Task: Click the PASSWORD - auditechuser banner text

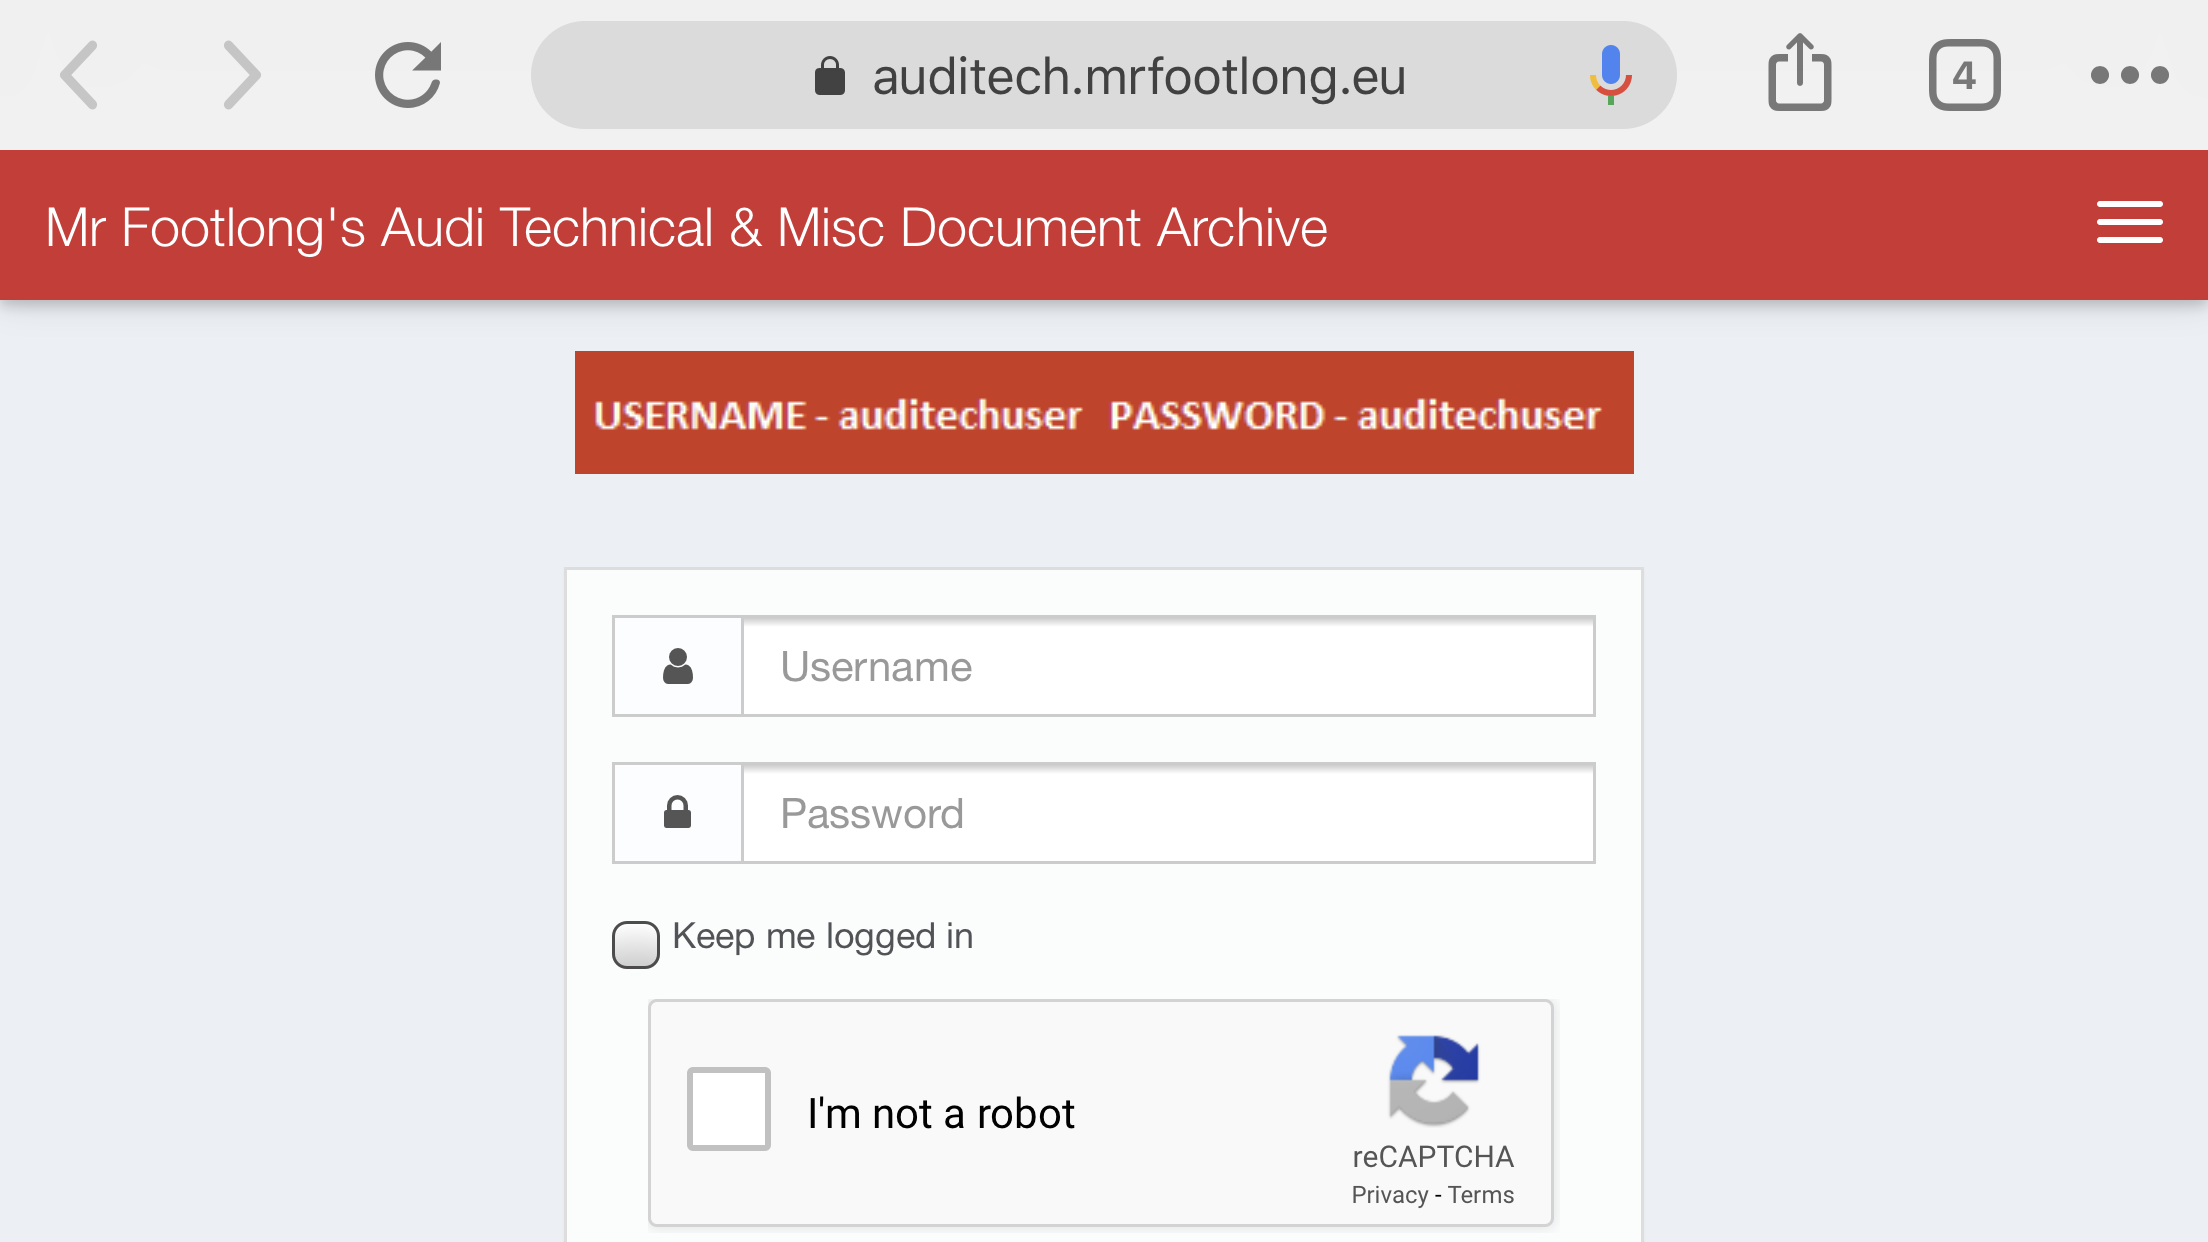Action: (1355, 415)
